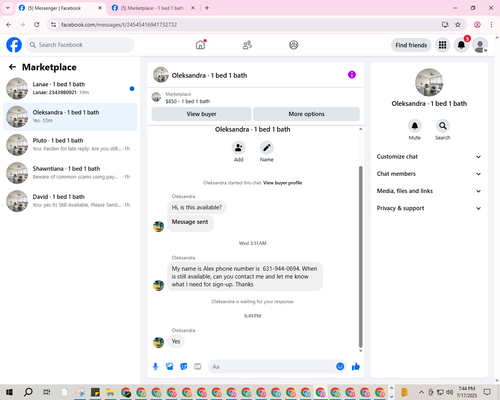
Task: Click the volume icon in system tray
Action: tap(450, 392)
